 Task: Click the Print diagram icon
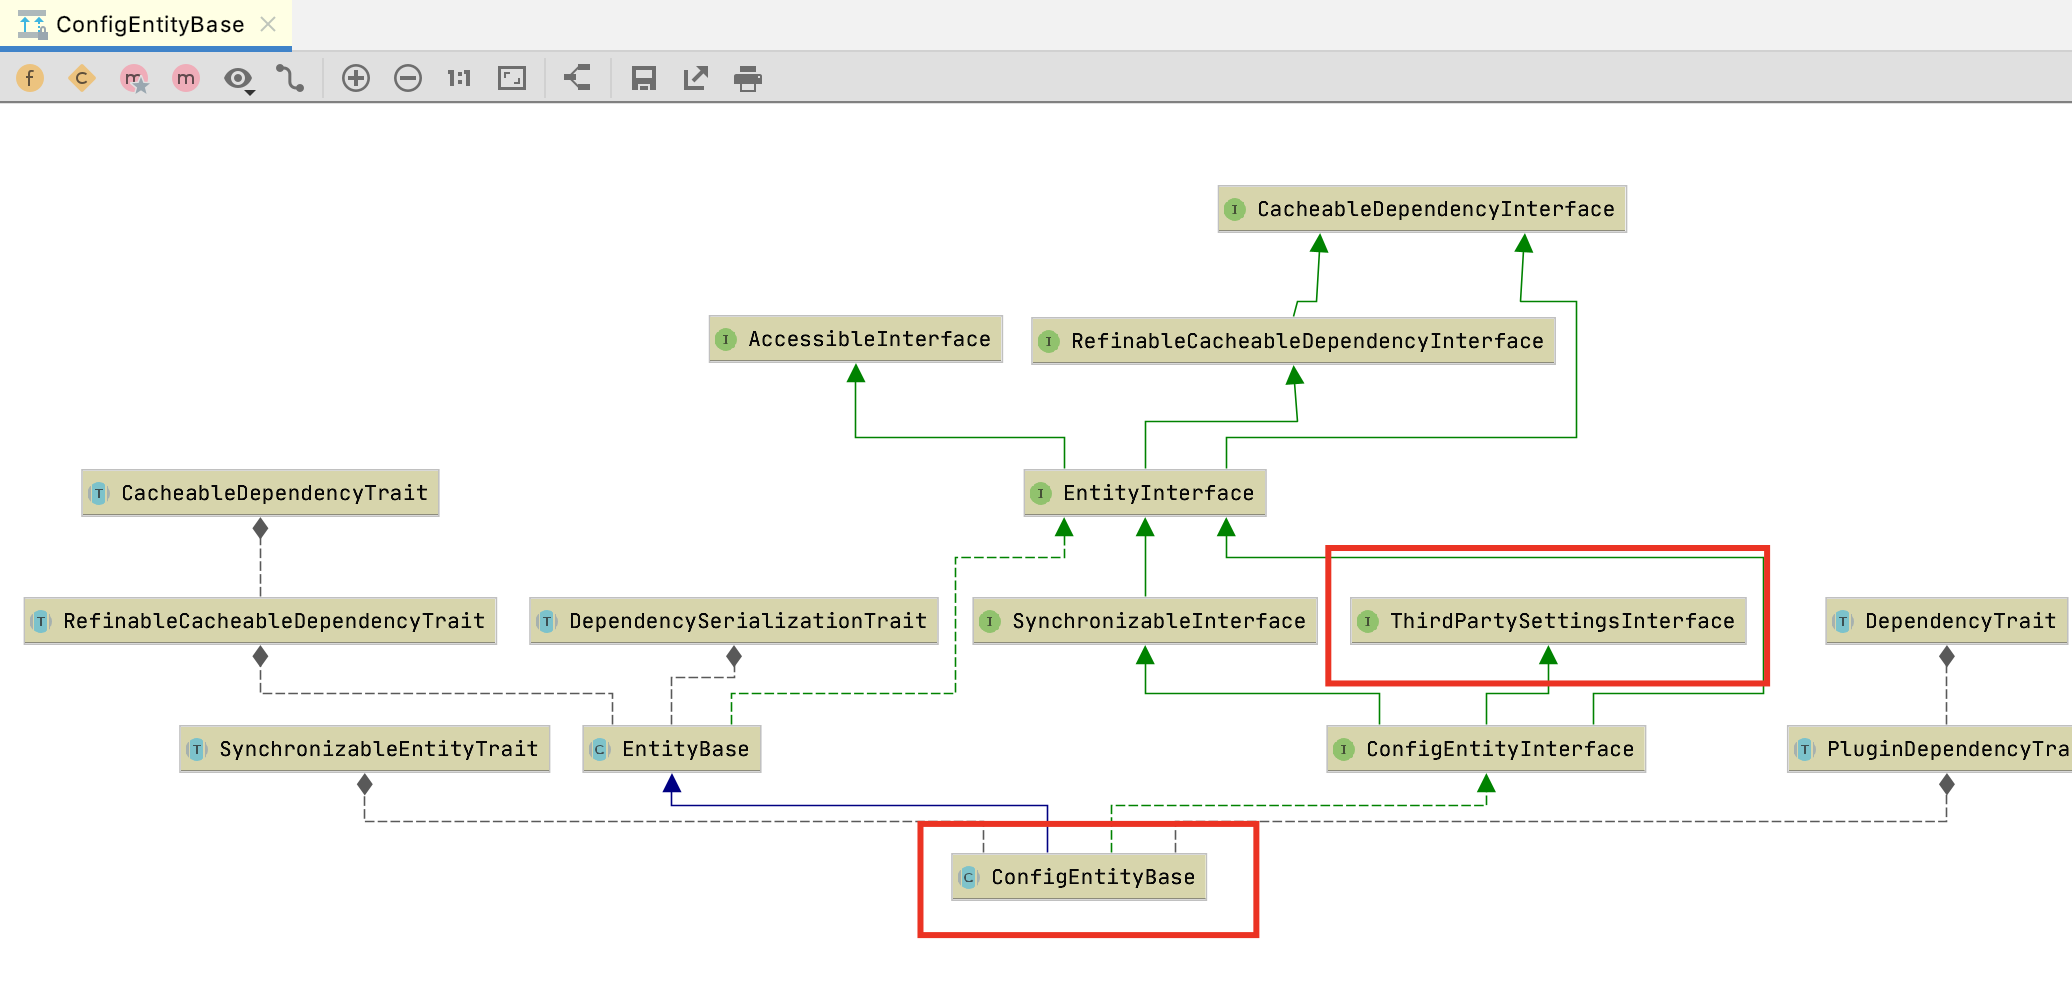(x=748, y=78)
